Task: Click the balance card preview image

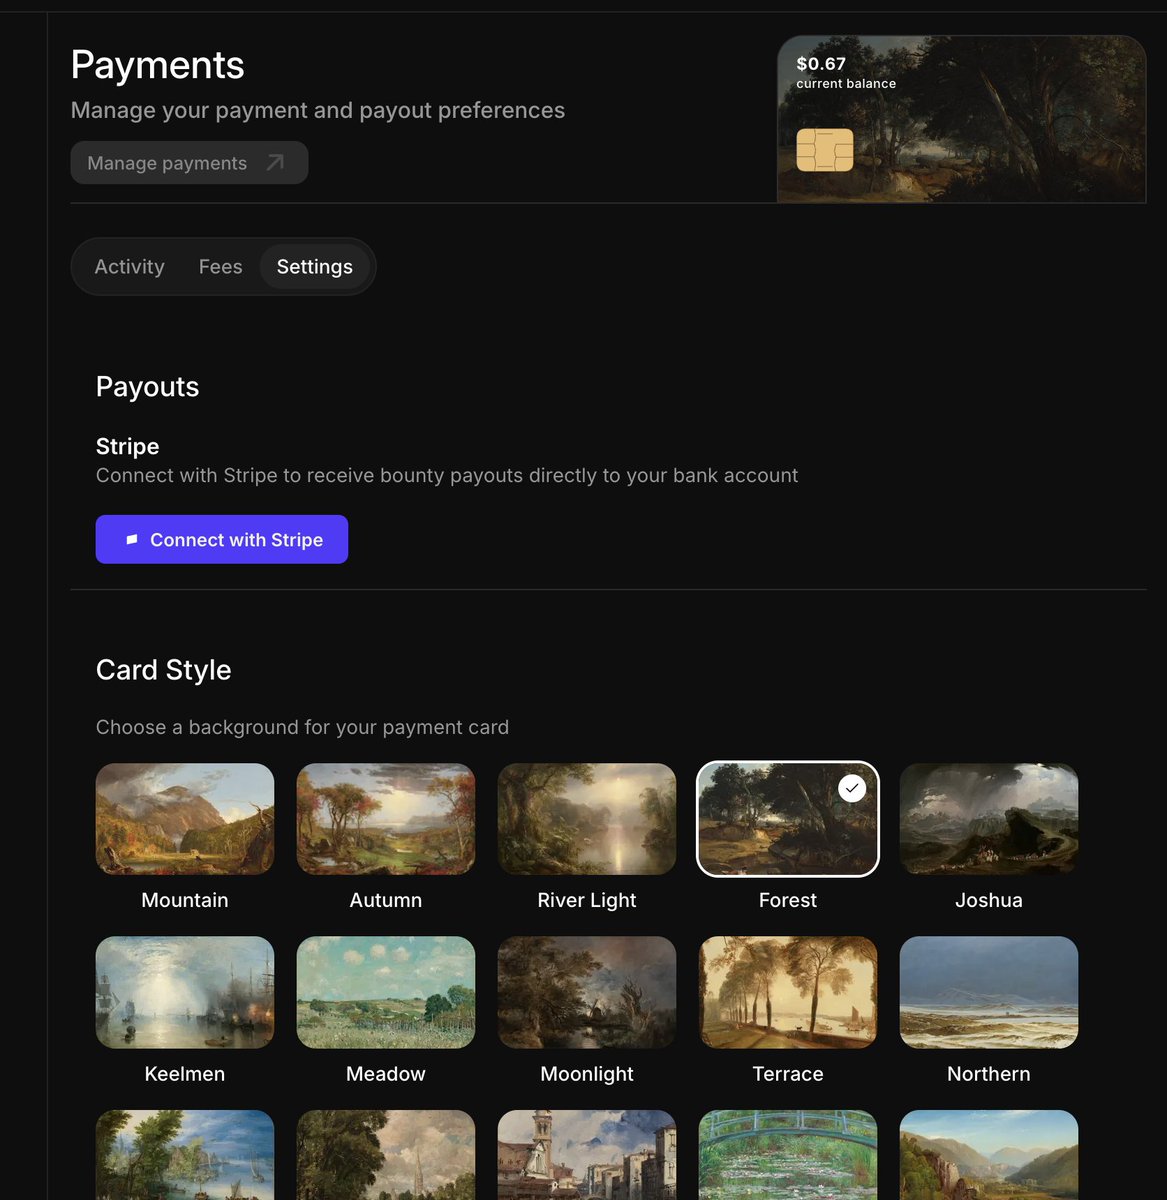Action: pyautogui.click(x=962, y=119)
